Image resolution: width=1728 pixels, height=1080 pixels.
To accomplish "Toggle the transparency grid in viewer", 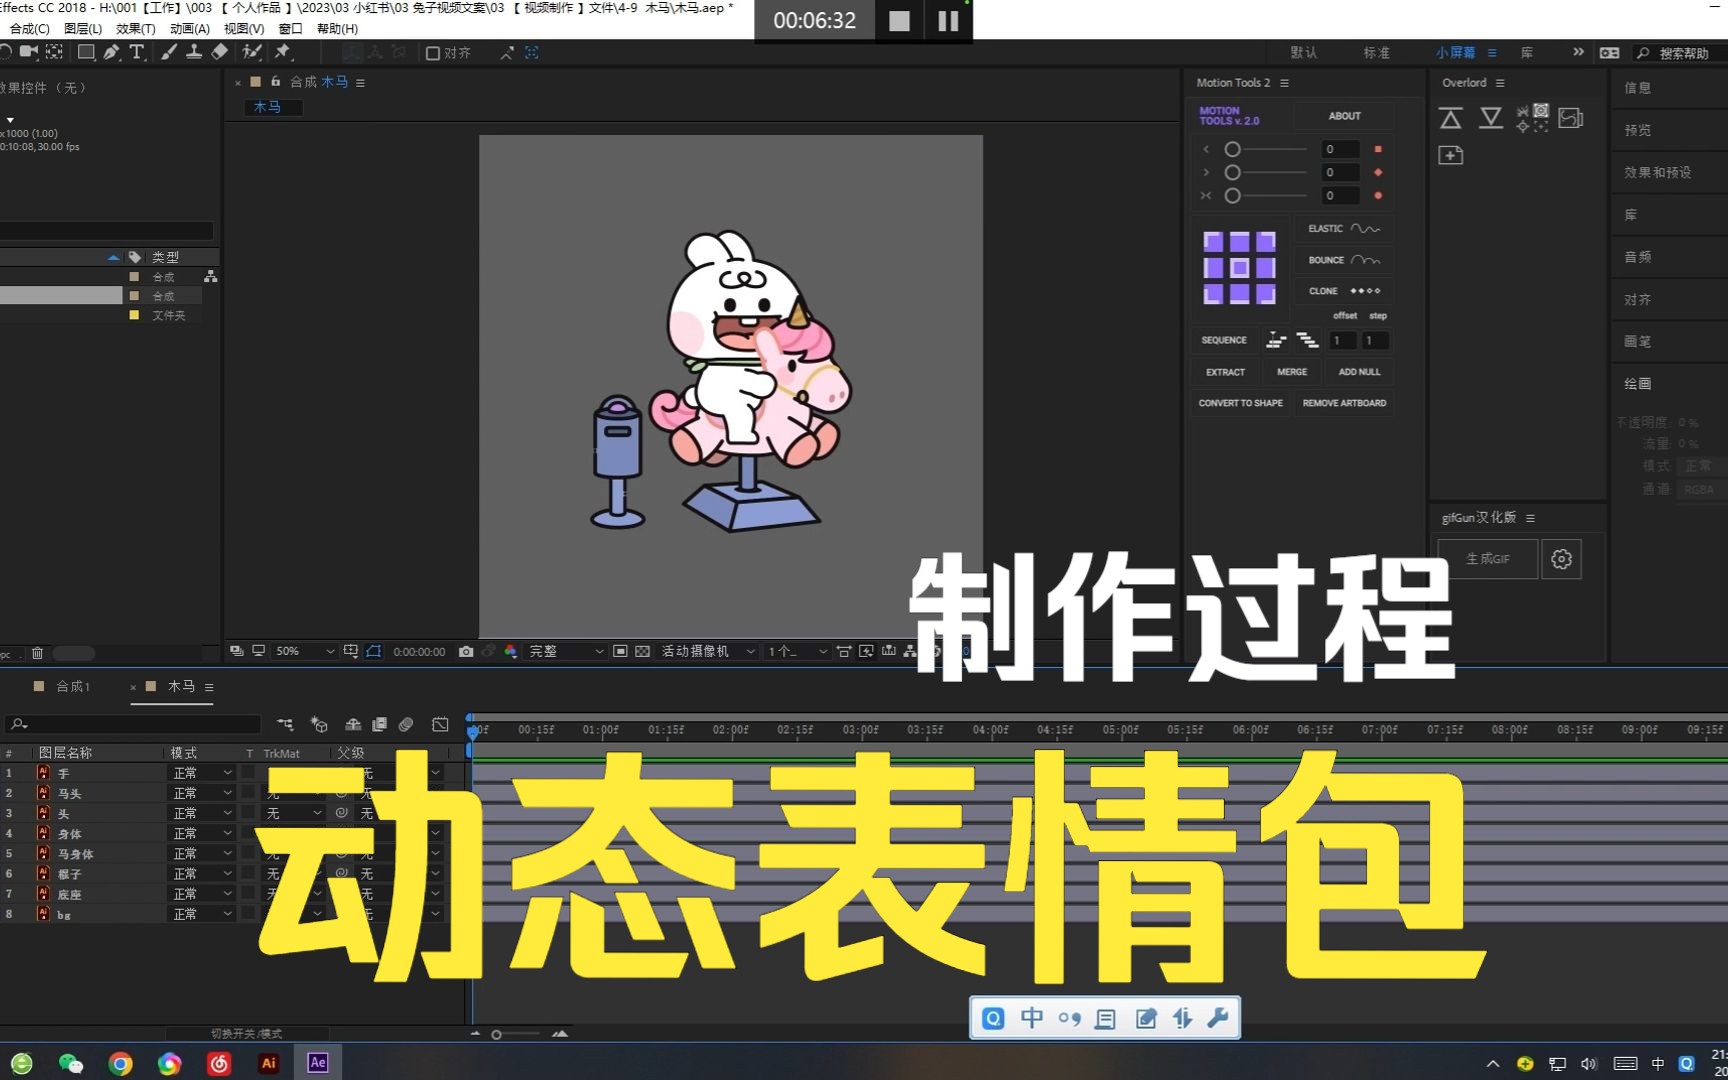I will coord(642,651).
